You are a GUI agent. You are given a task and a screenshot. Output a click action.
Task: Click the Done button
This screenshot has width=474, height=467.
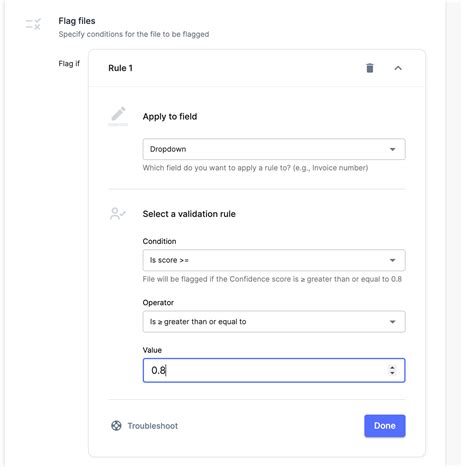pyautogui.click(x=385, y=426)
